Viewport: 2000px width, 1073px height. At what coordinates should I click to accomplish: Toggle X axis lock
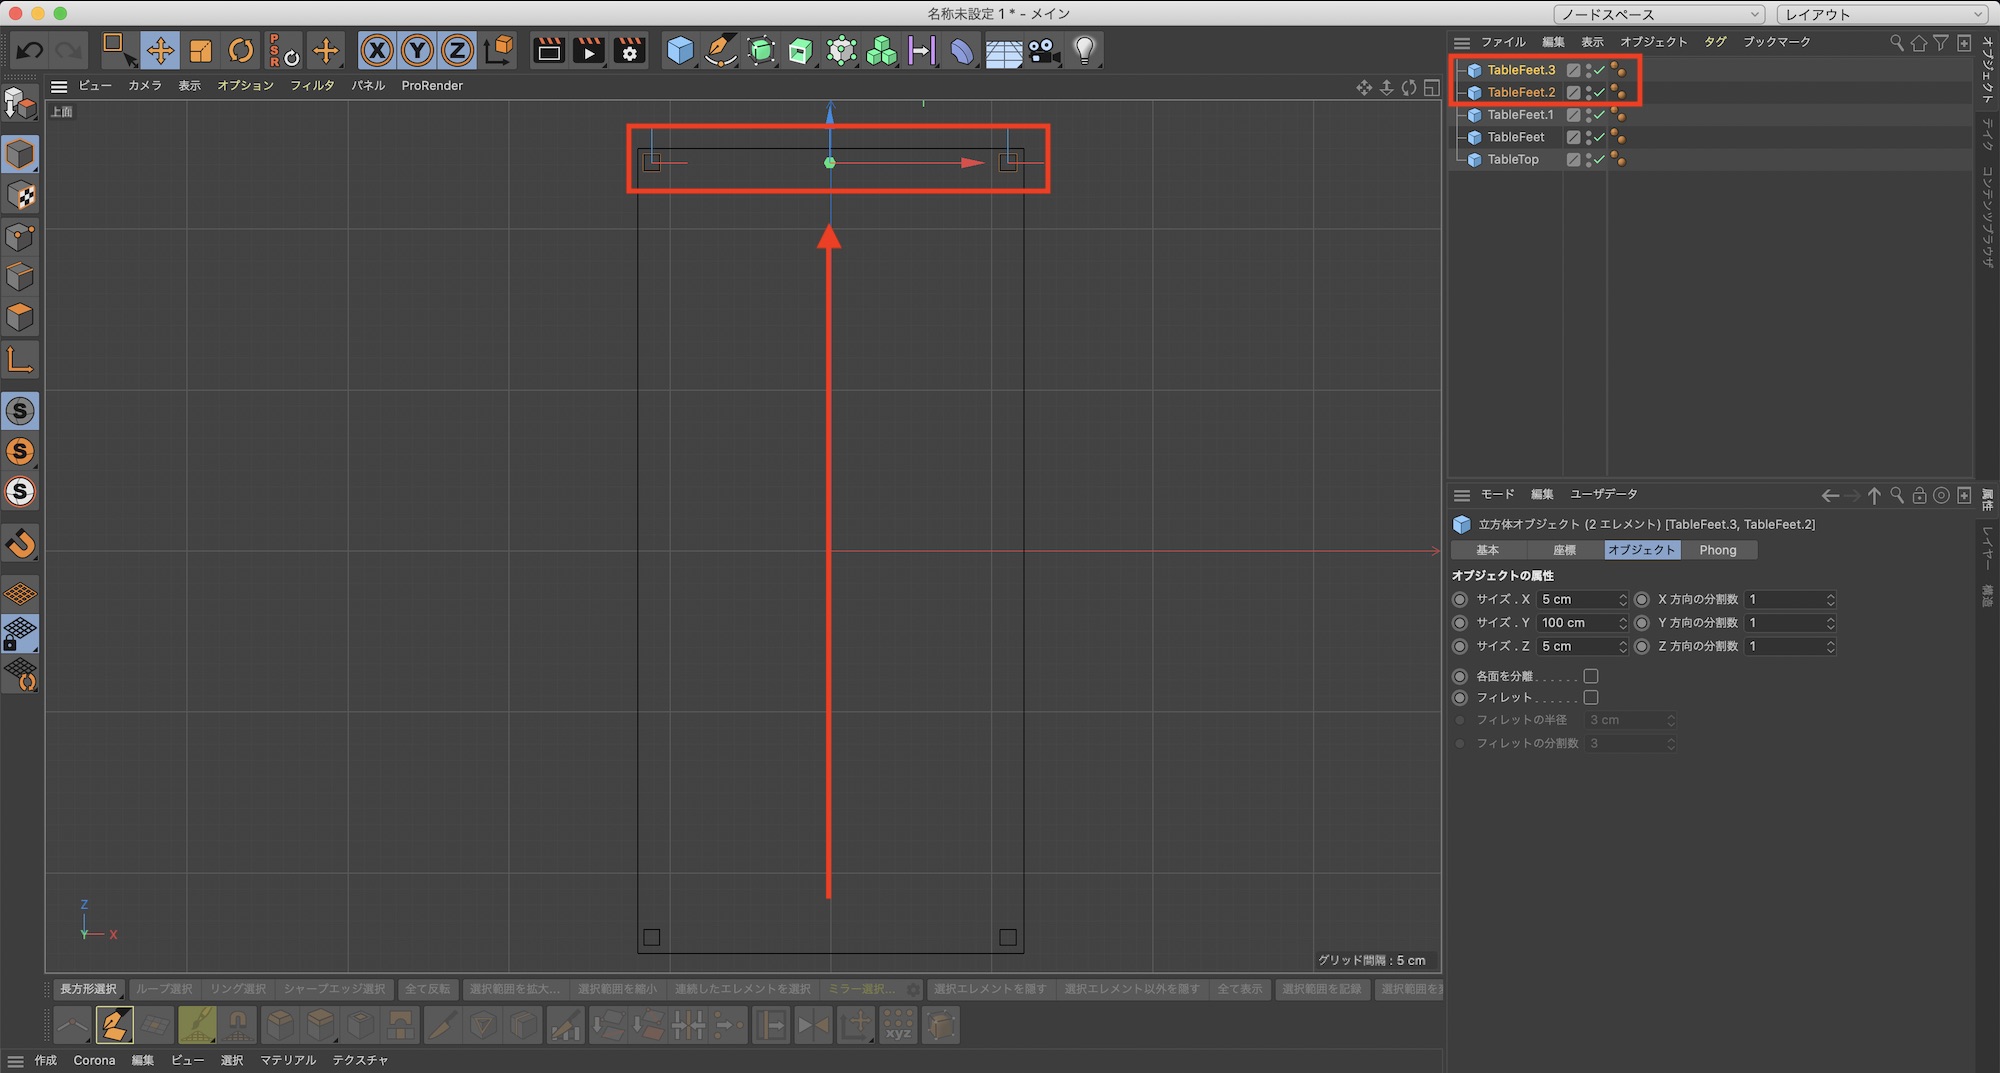pos(377,50)
